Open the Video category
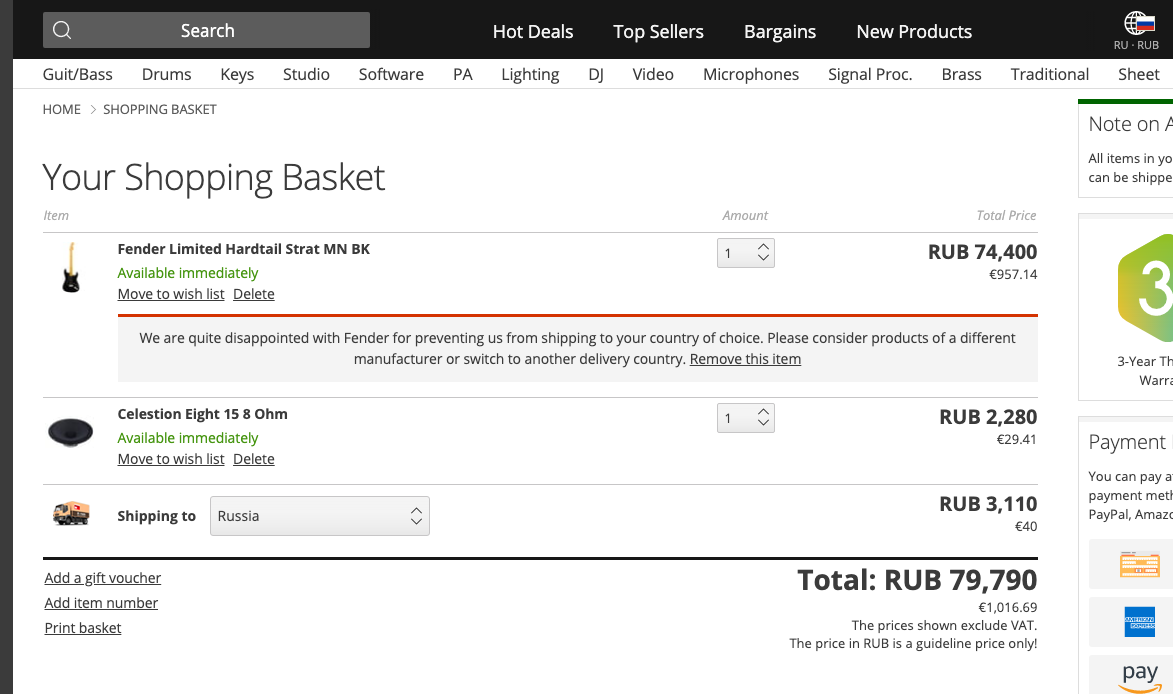Image resolution: width=1173 pixels, height=694 pixels. pos(653,74)
